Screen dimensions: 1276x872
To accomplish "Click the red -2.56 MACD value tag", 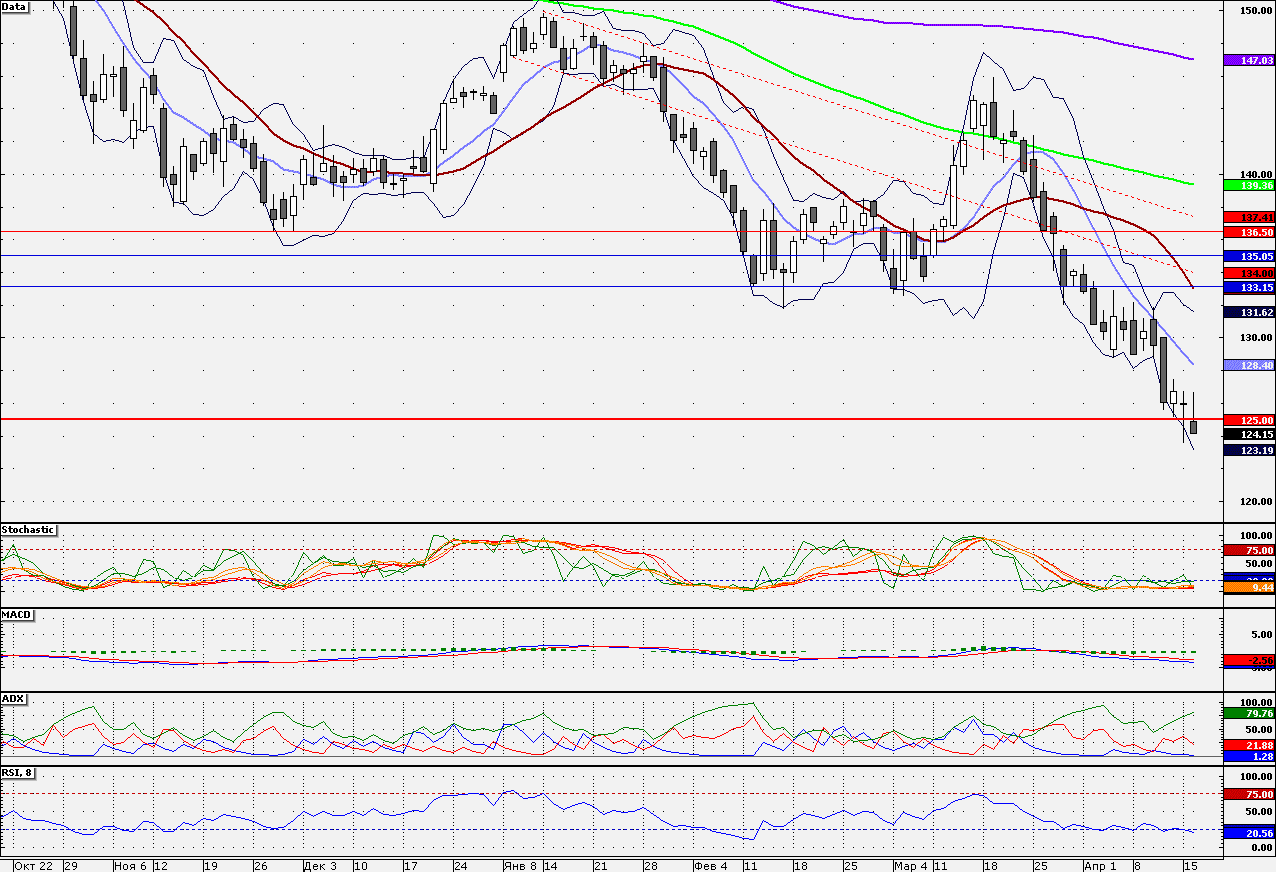I will coord(1248,661).
